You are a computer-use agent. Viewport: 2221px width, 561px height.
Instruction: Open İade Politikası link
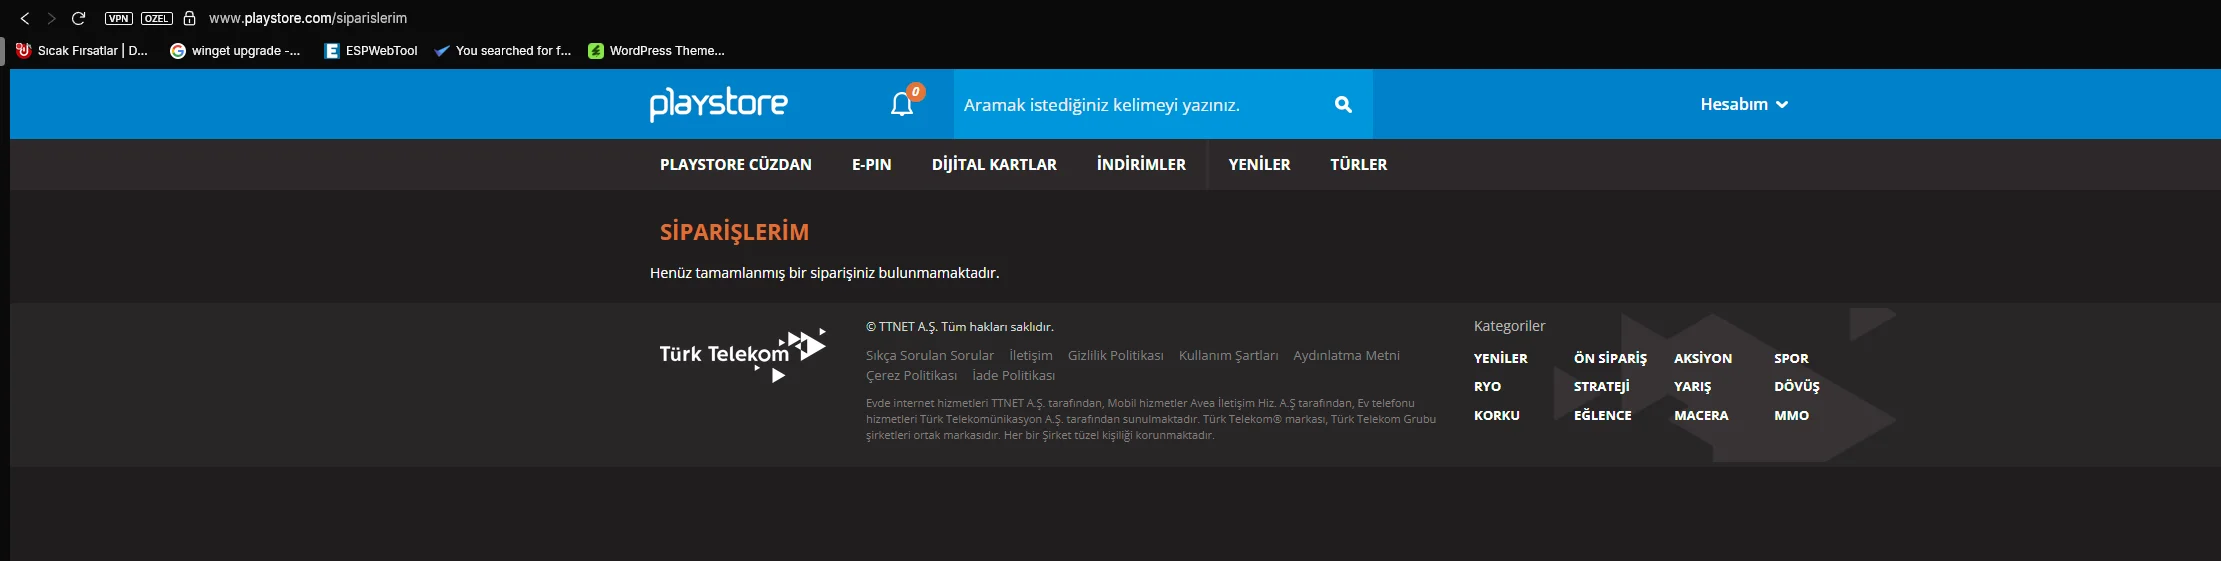(x=1013, y=375)
